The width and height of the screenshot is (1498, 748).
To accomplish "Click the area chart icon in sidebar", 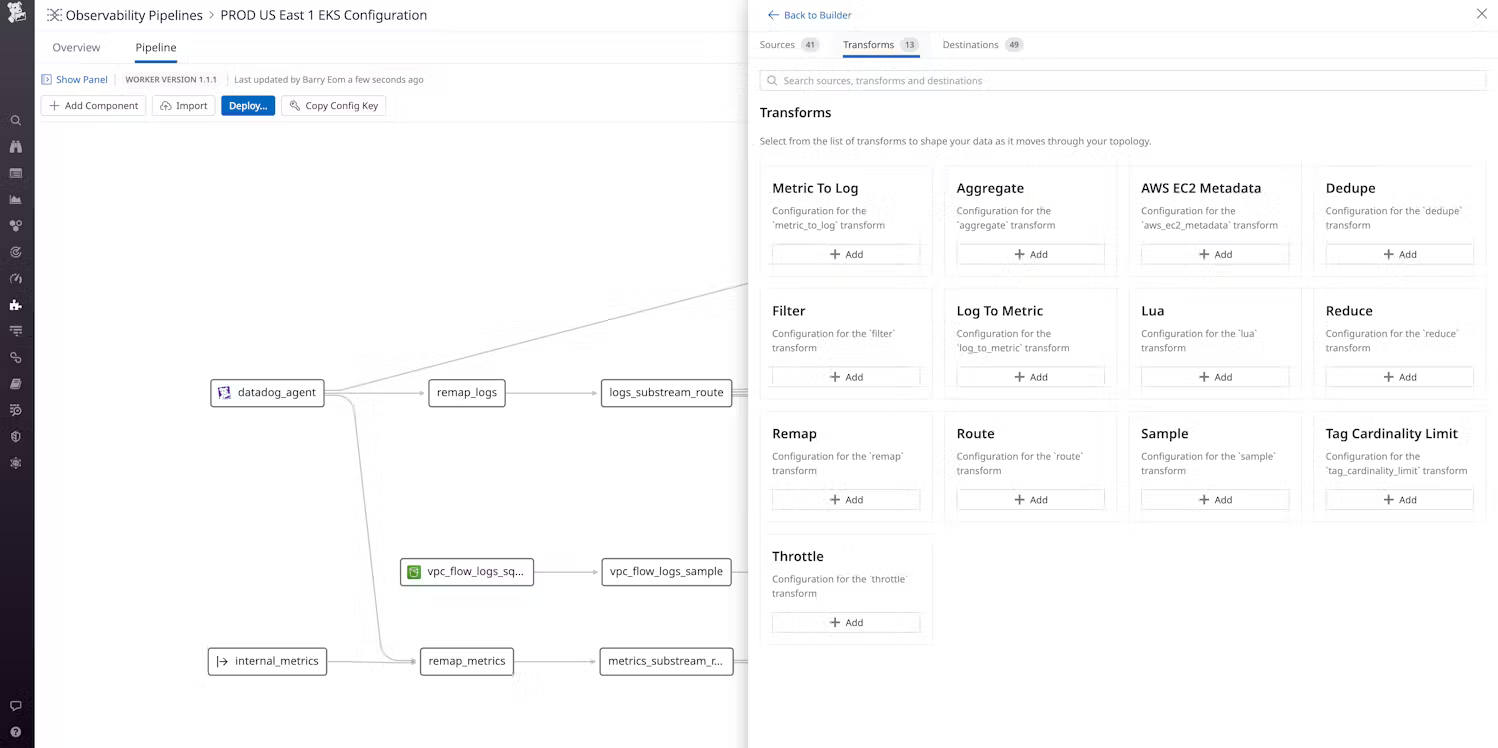I will point(16,199).
